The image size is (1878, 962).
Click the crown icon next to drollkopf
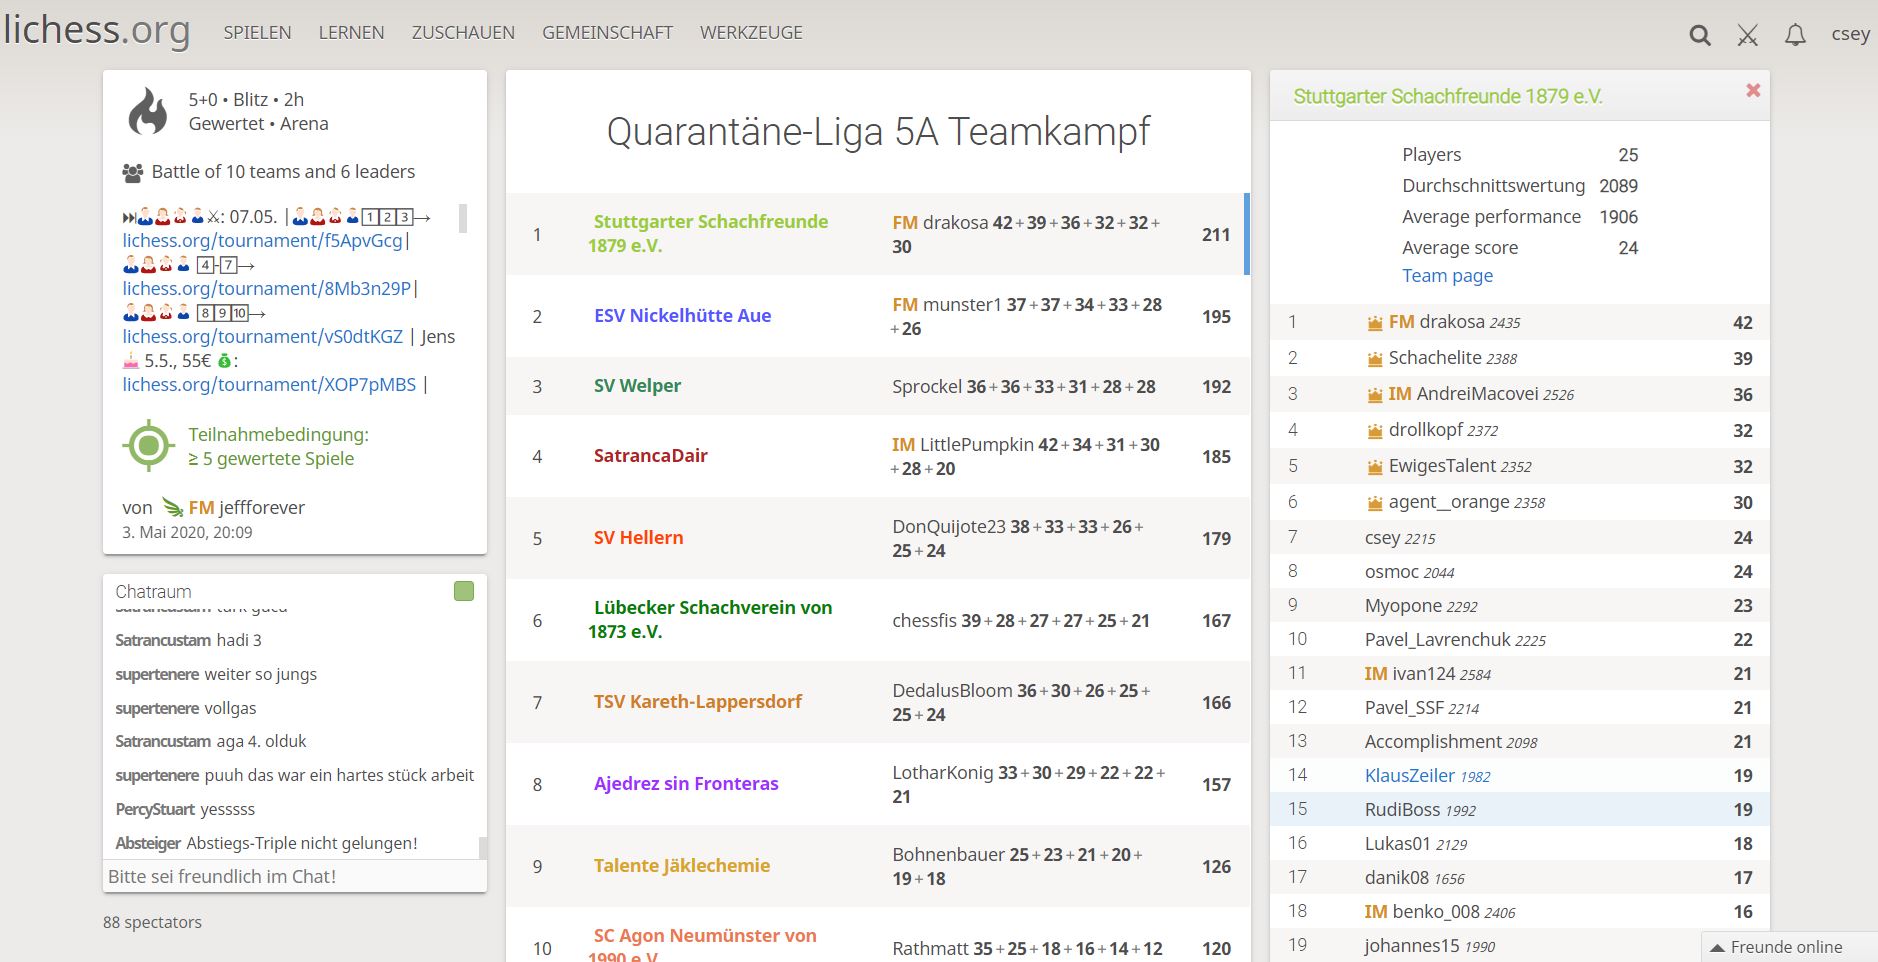pyautogui.click(x=1375, y=430)
